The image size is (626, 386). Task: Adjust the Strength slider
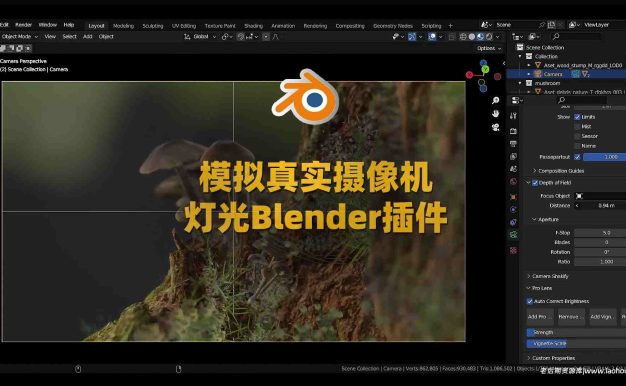tap(576, 332)
